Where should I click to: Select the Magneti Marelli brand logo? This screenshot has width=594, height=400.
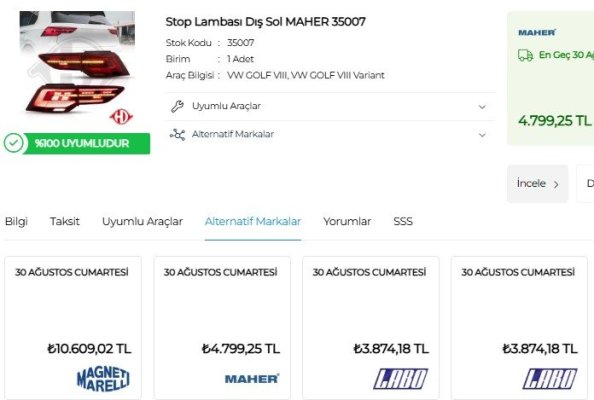coord(103,379)
